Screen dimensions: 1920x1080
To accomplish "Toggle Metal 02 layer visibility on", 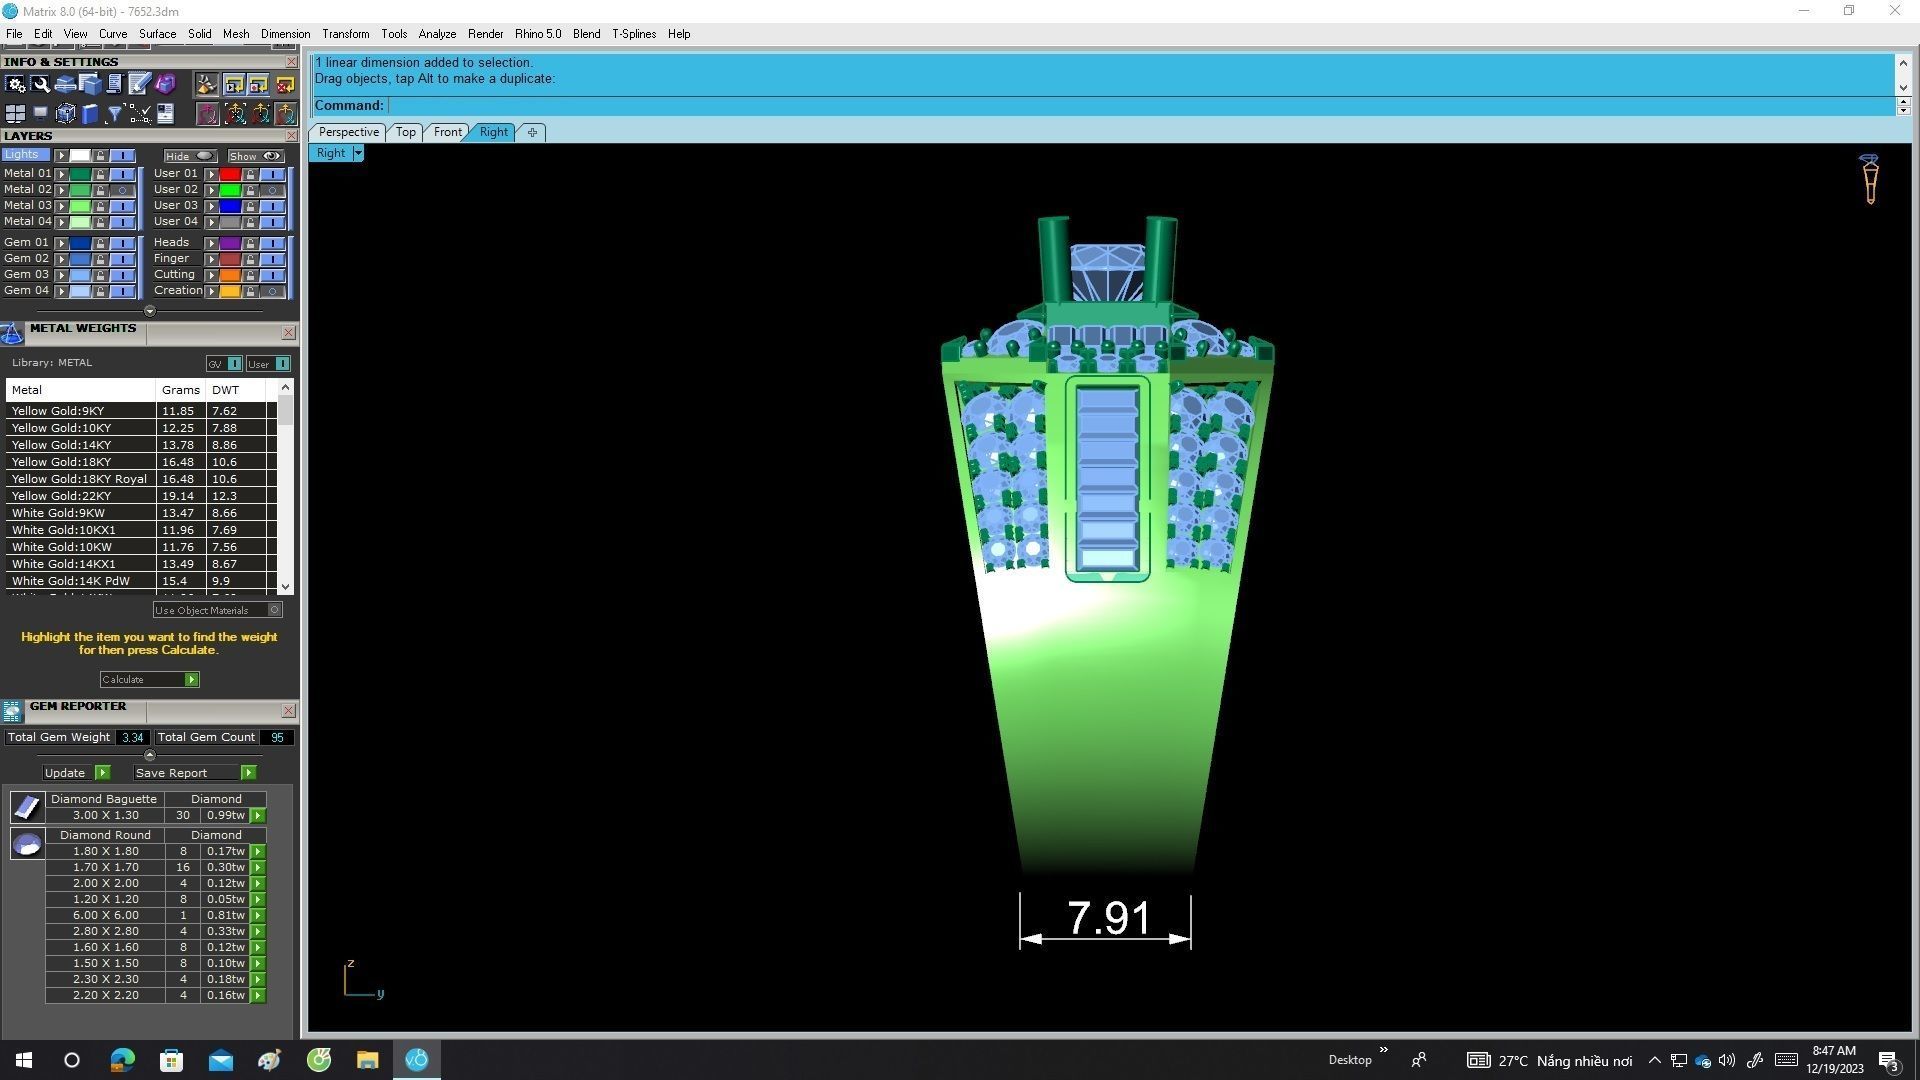I will 122,190.
